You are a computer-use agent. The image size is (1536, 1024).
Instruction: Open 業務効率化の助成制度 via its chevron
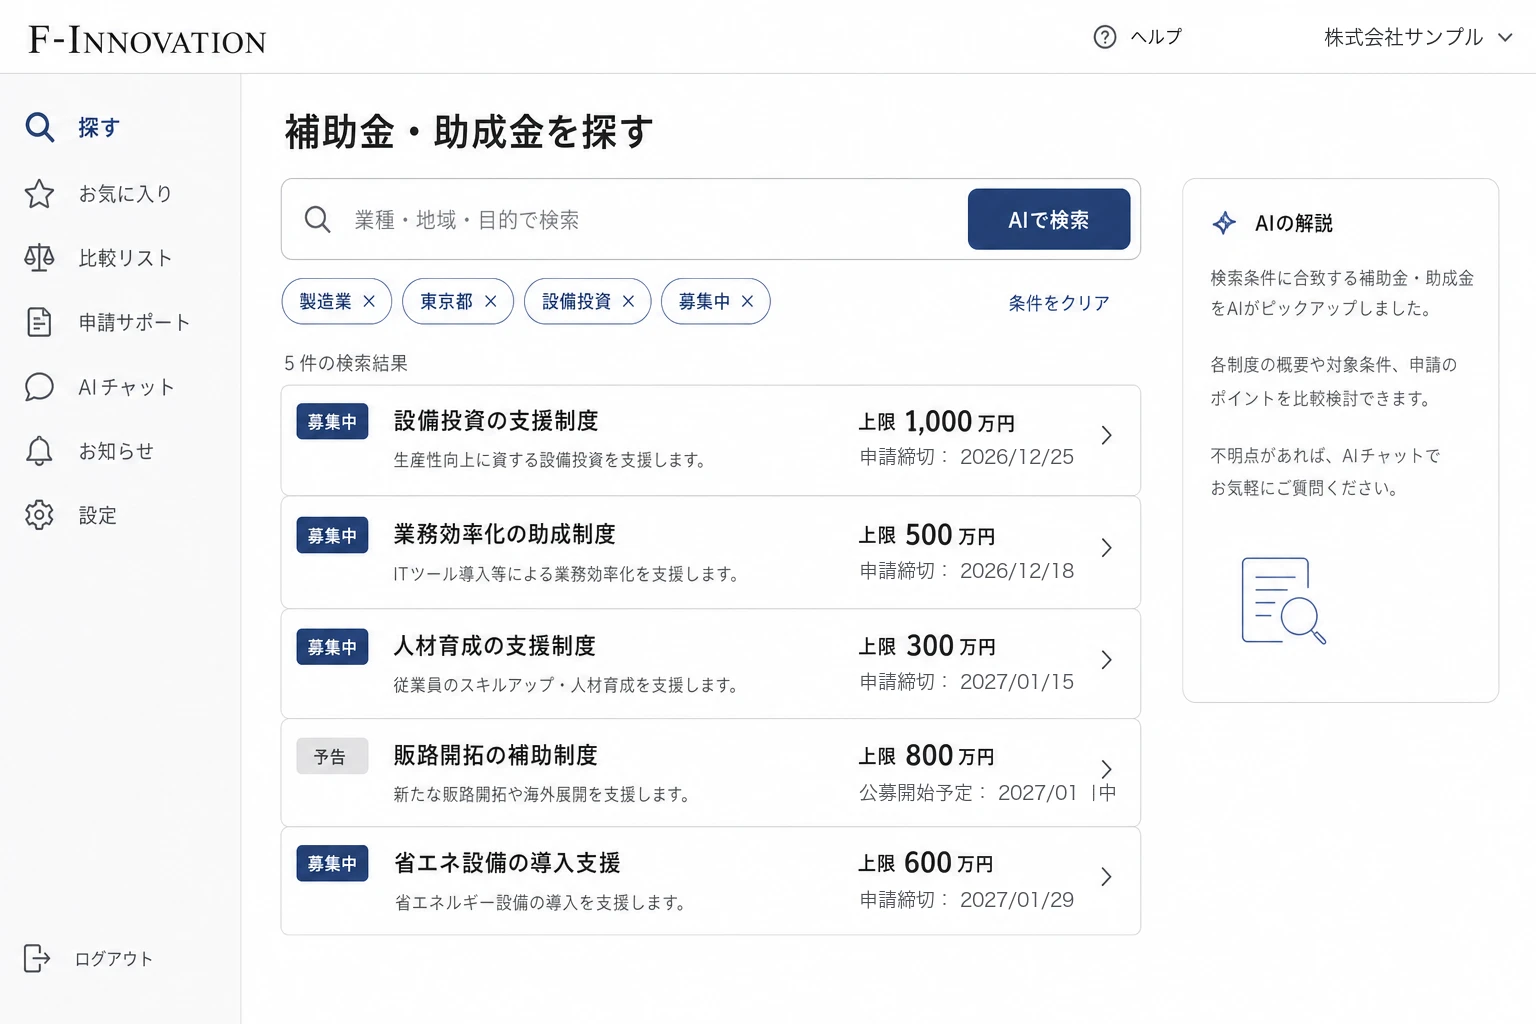click(1106, 547)
